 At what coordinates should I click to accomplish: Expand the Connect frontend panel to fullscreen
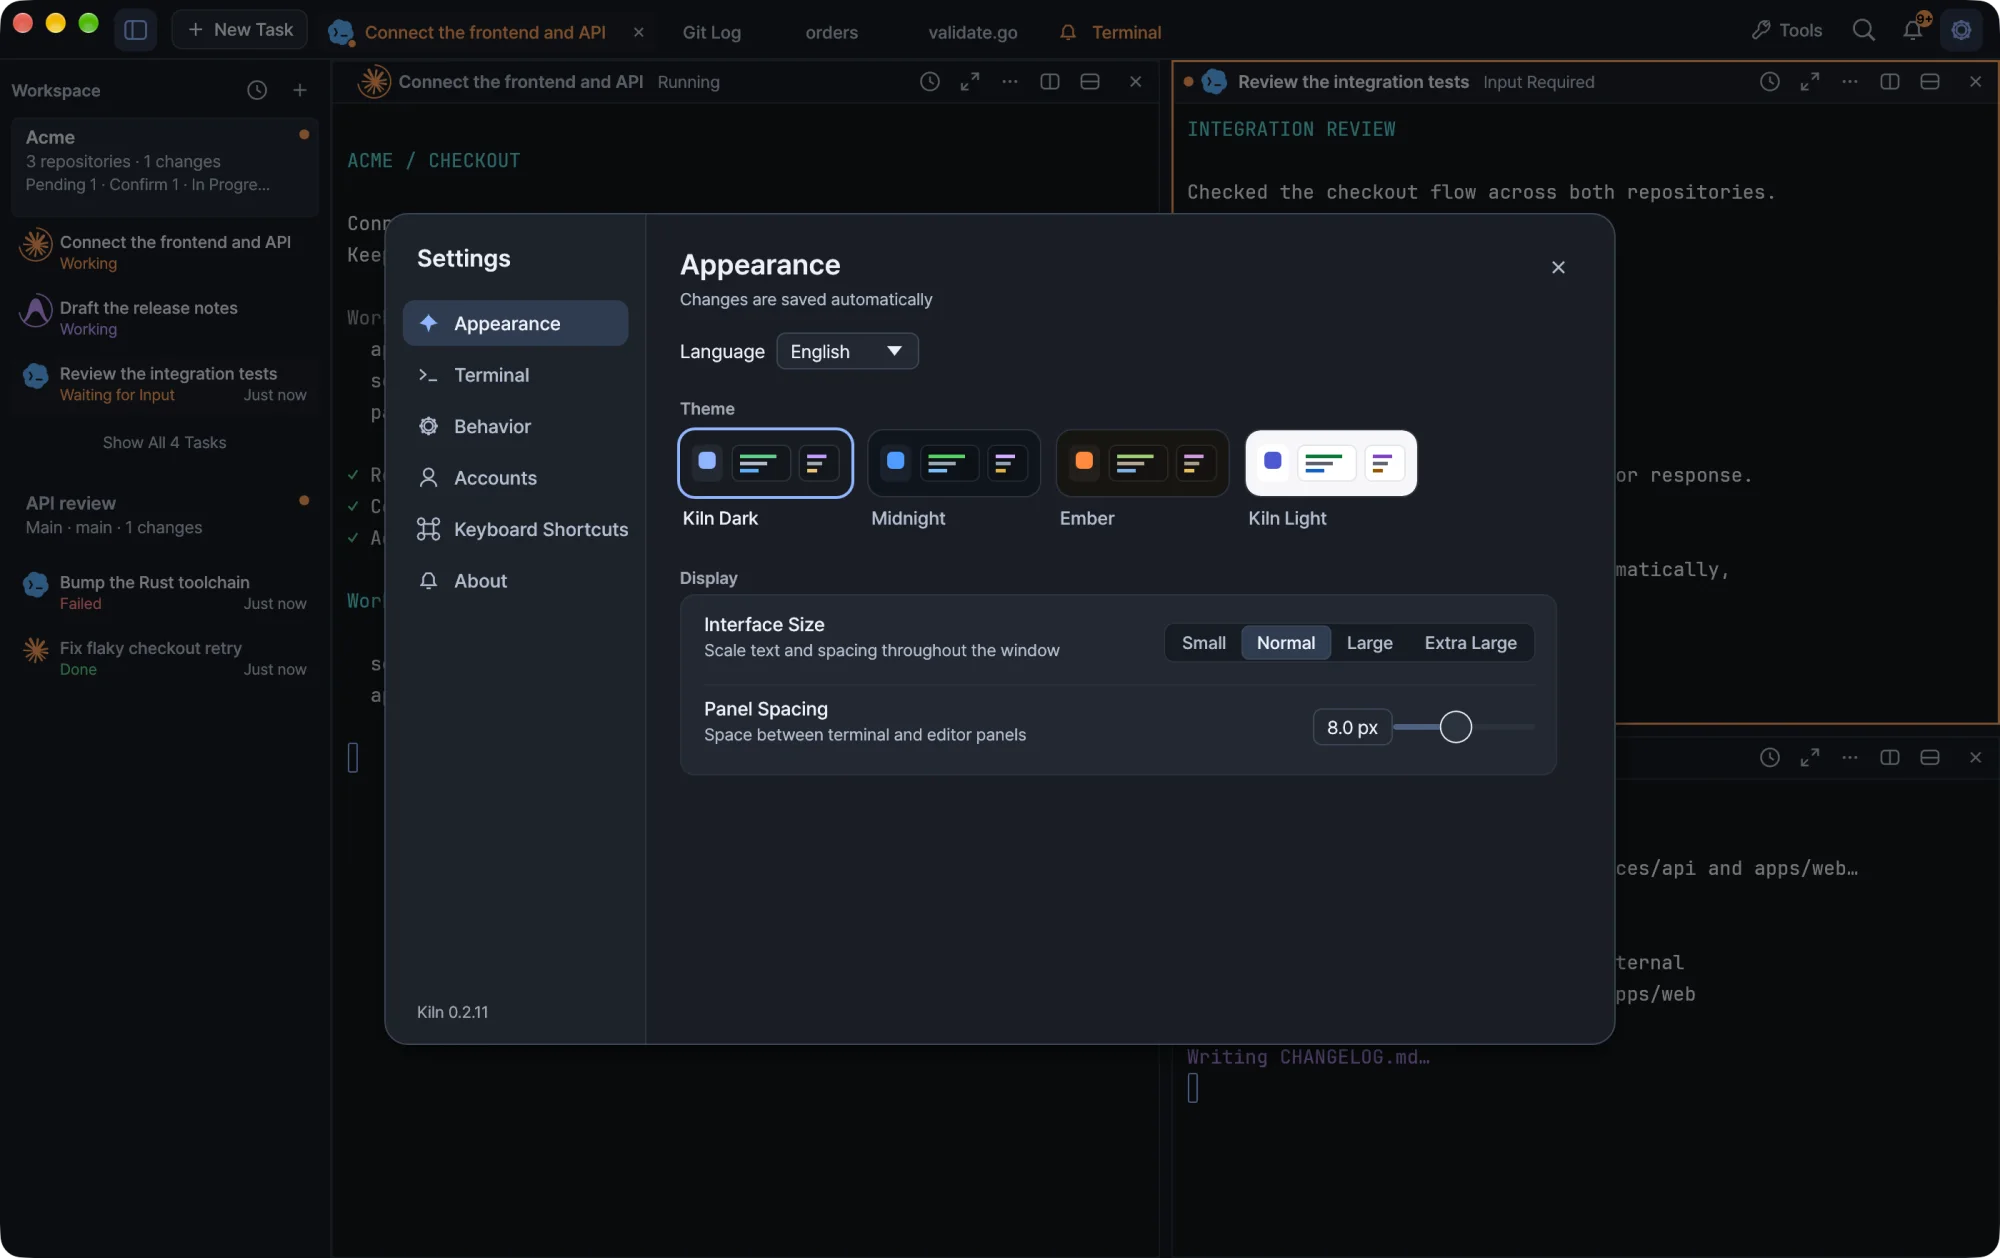point(970,82)
